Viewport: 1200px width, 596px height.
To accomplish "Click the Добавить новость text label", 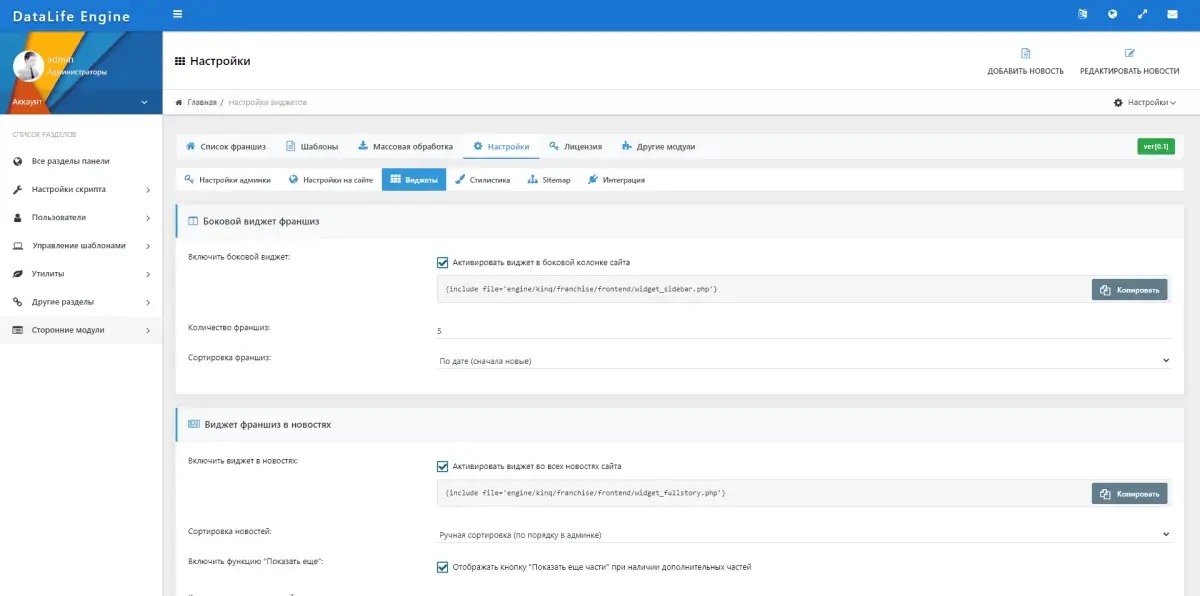I will [1025, 71].
